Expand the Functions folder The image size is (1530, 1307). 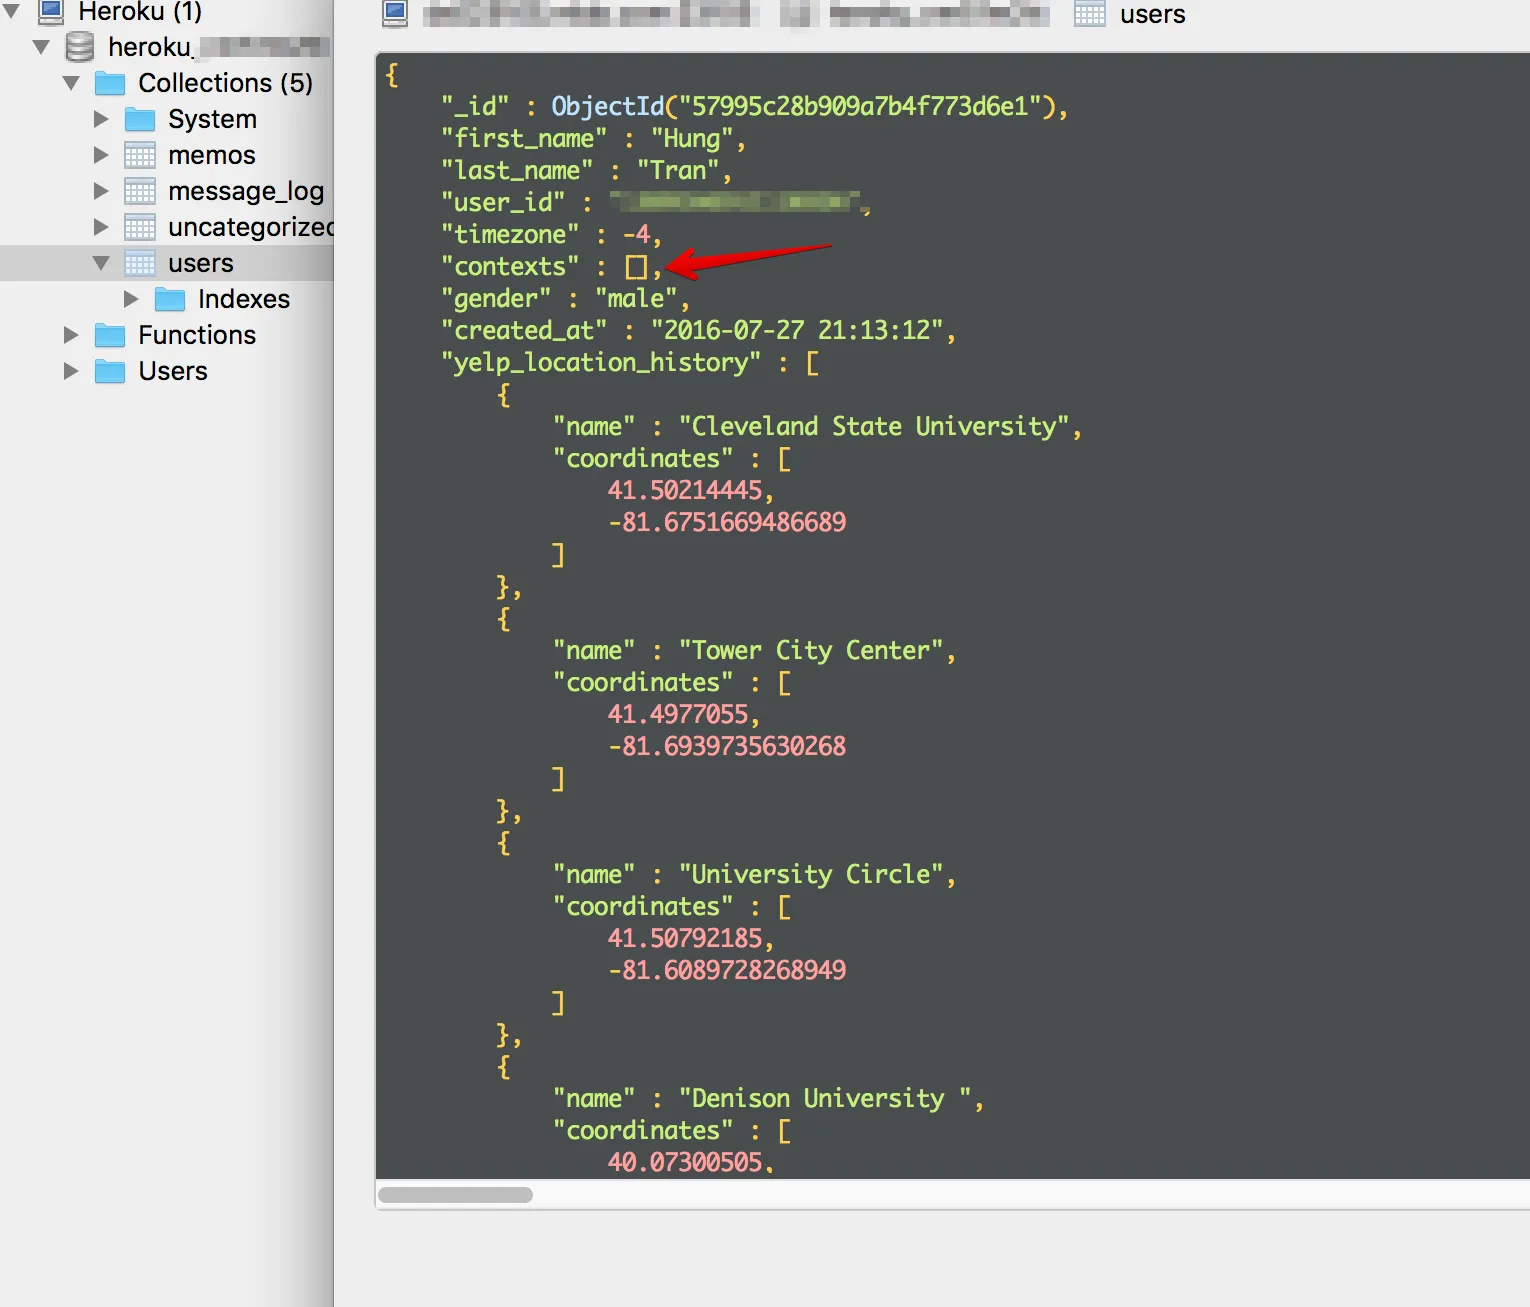71,335
